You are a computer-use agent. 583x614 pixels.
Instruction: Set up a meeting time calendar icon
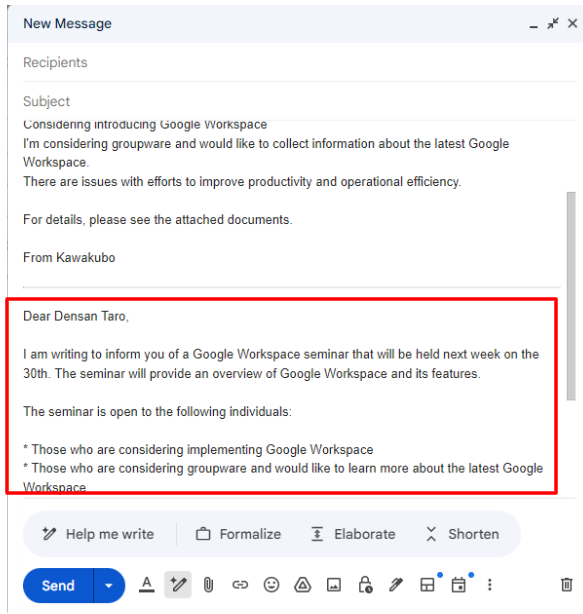[458, 585]
